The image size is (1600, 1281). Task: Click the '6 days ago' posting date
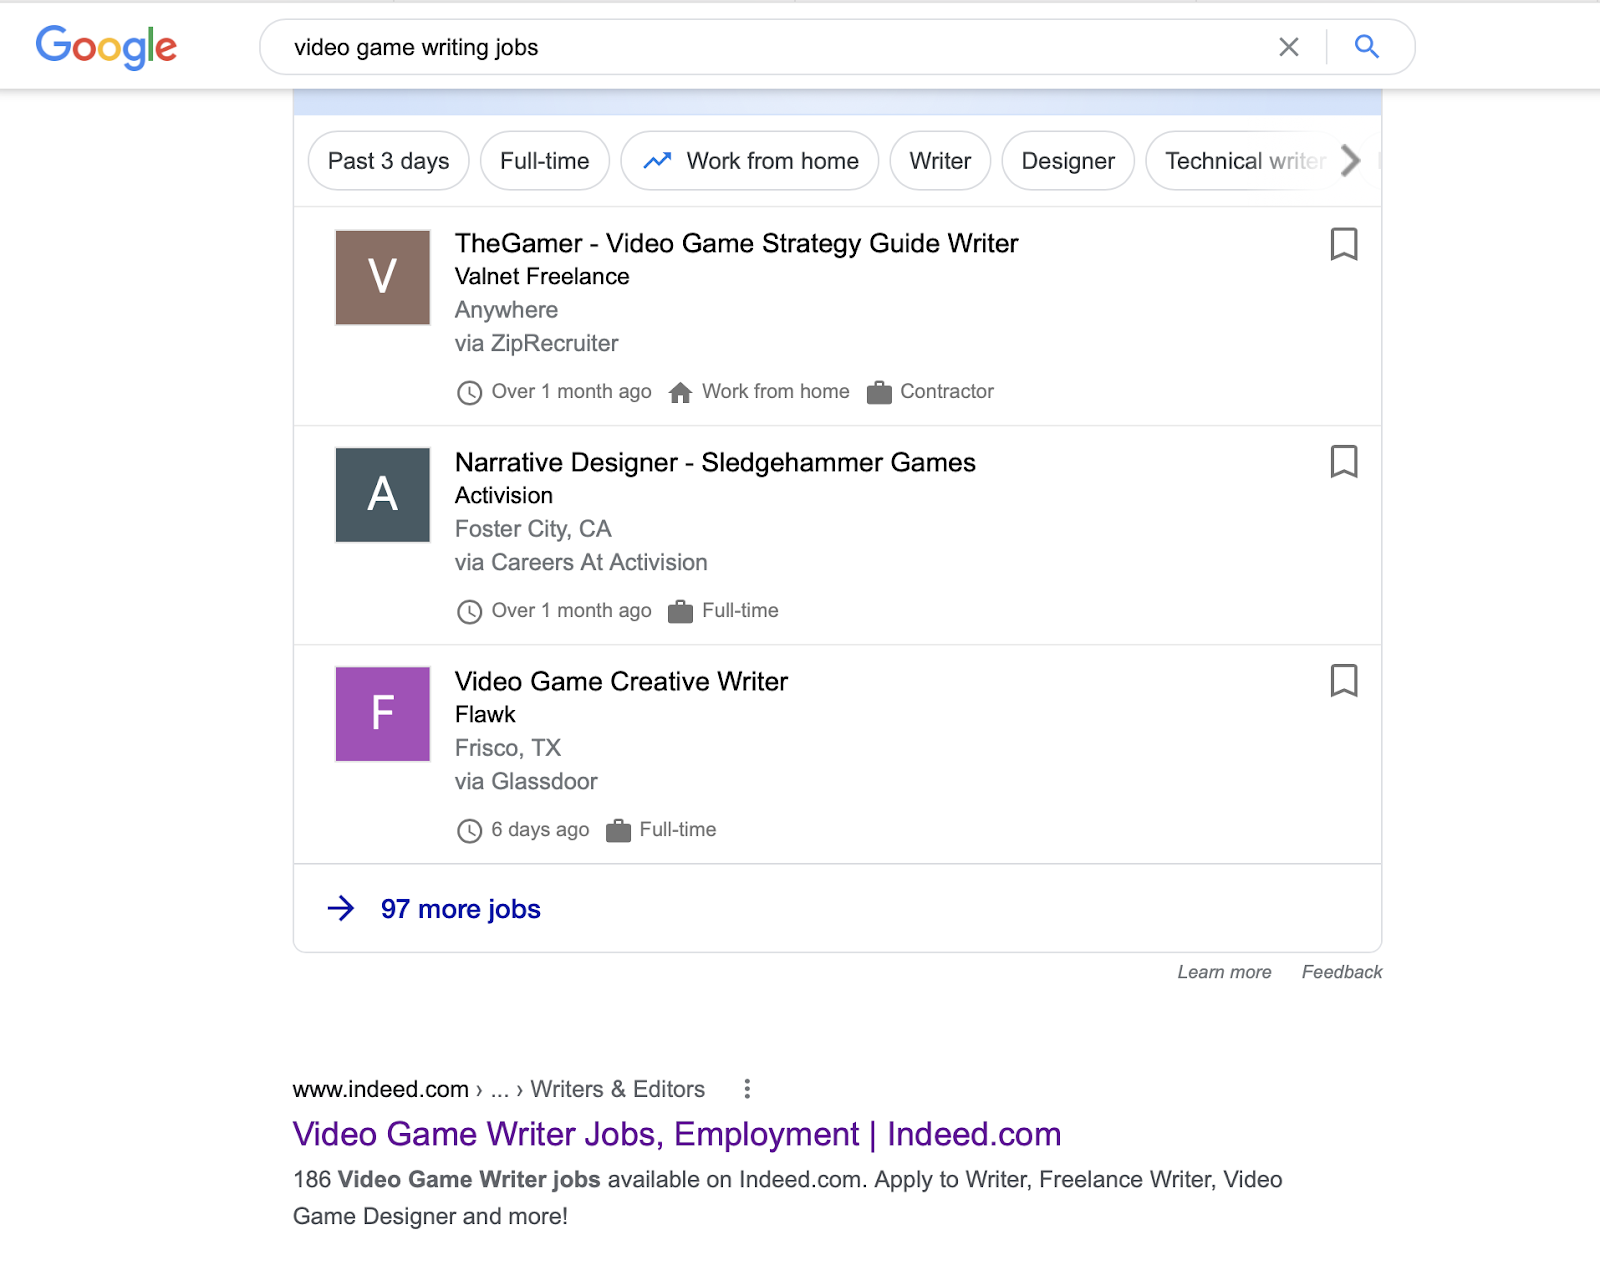click(540, 829)
